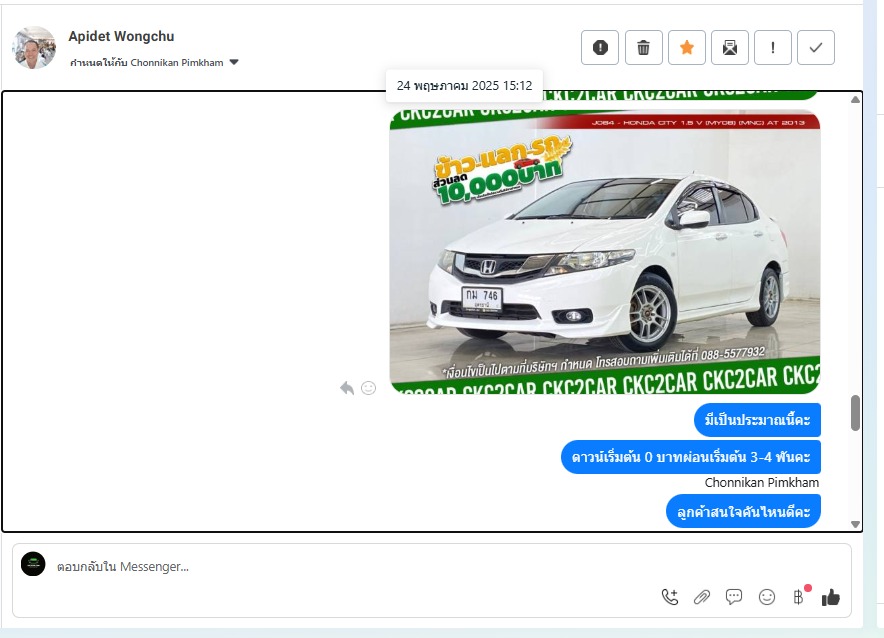Attach a file using paperclip icon
Screen dimensions: 884x638
tap(702, 597)
